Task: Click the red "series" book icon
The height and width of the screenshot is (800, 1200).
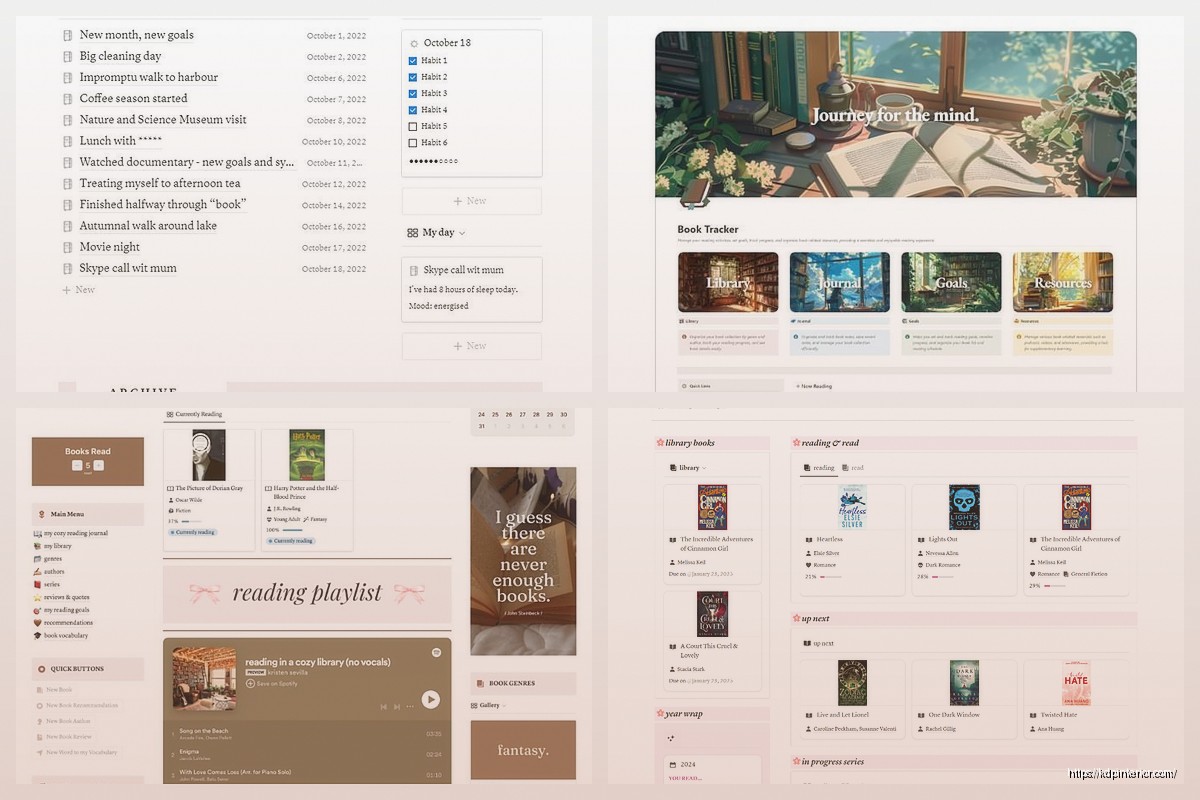Action: 37,584
